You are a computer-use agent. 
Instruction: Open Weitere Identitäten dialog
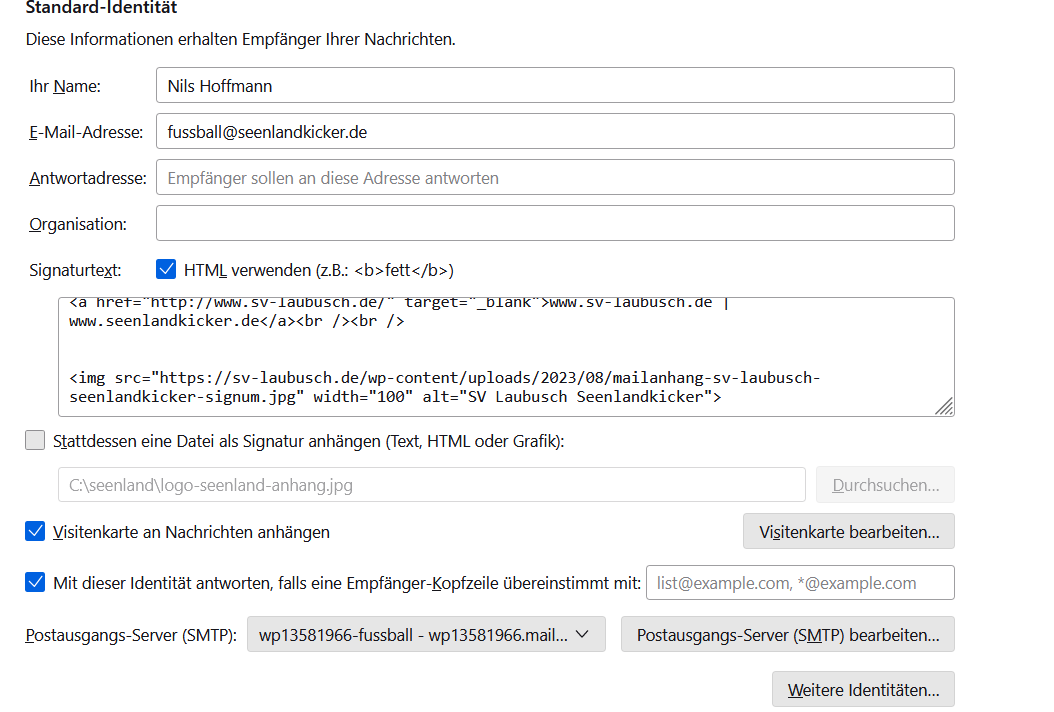point(862,690)
